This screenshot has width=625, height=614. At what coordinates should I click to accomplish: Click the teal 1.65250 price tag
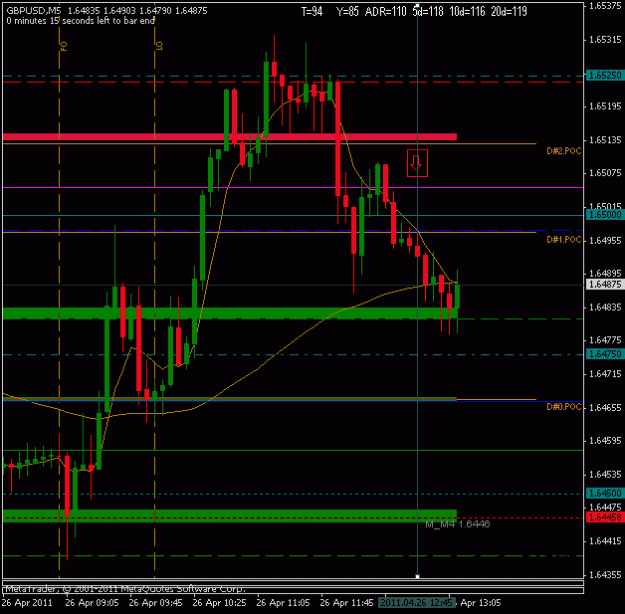pyautogui.click(x=605, y=75)
